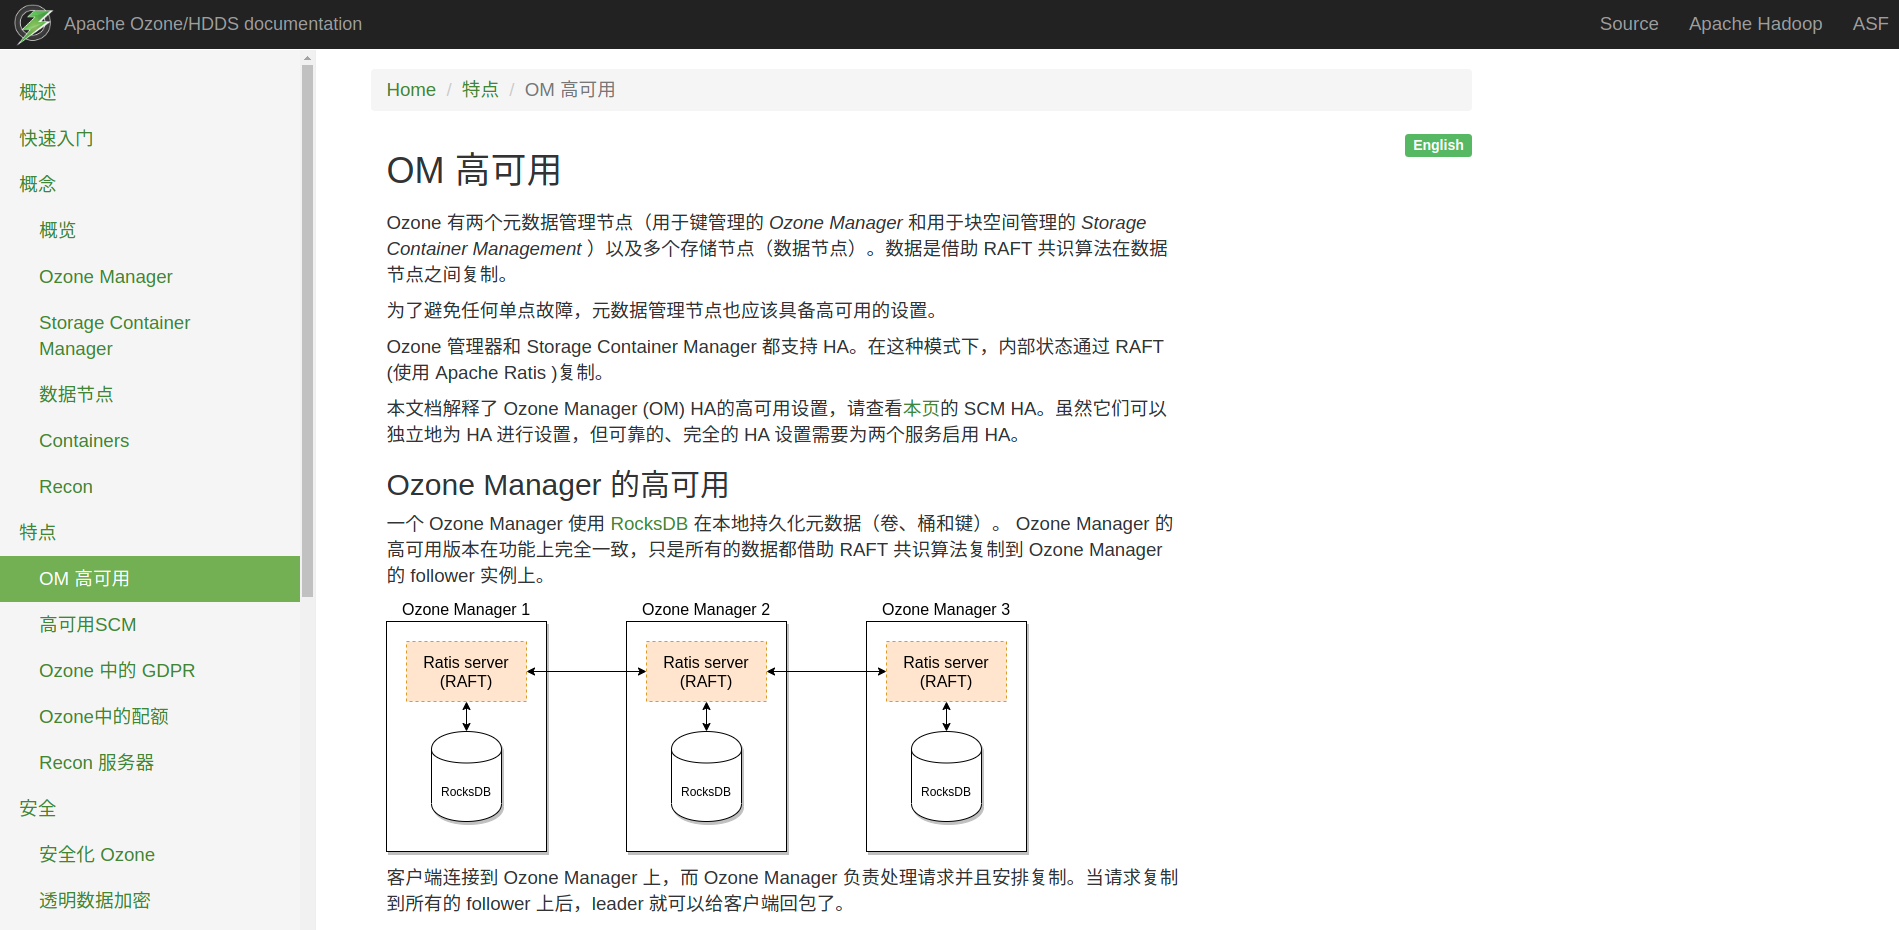Click the Ozone Manager 的高可用 heading
Viewport: 1899px width, 930px height.
(558, 485)
